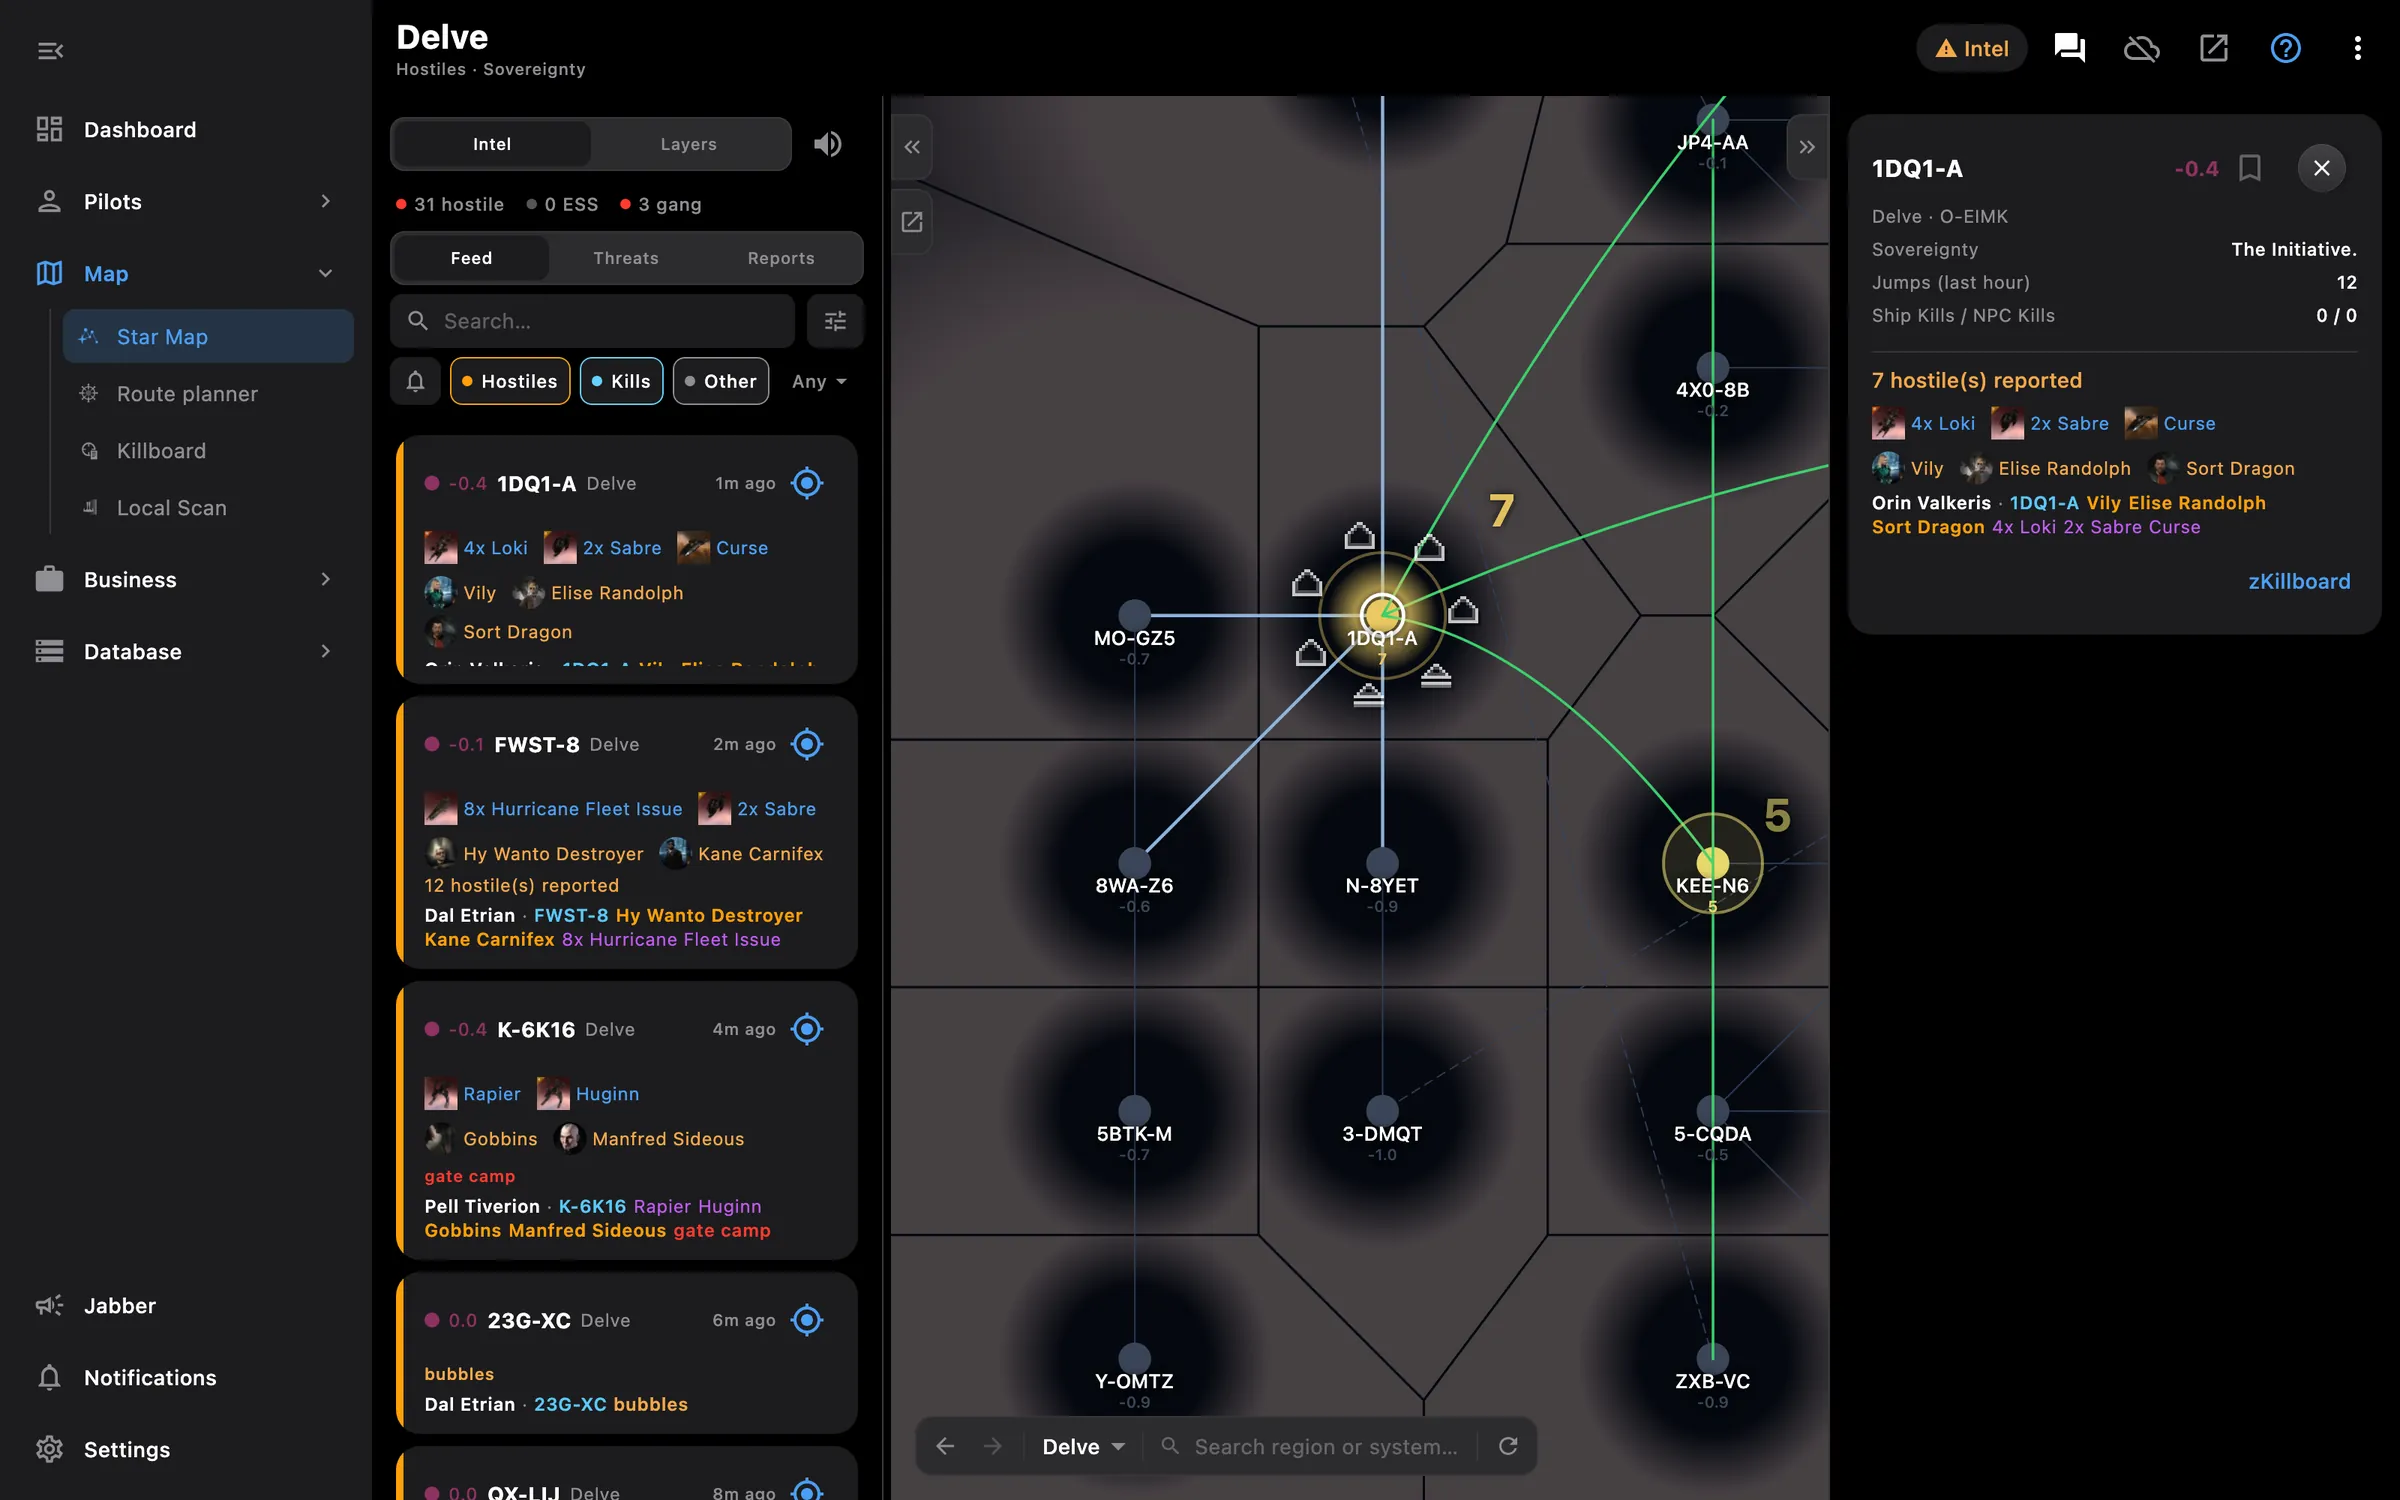Pop out the map view icon
Image resolution: width=2400 pixels, height=1500 pixels.
pos(912,222)
